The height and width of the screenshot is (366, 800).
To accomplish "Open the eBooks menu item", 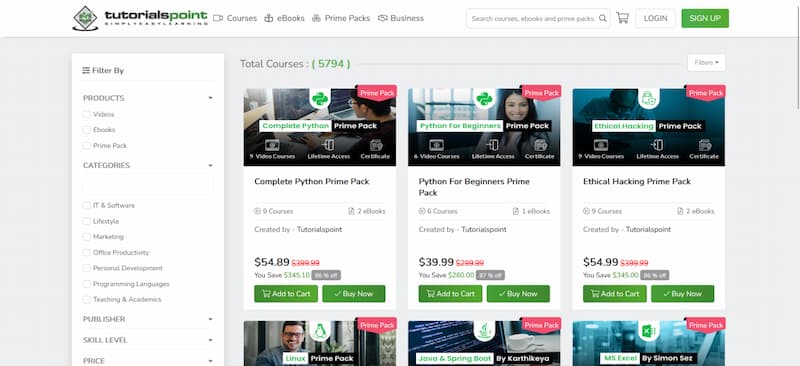I will (x=284, y=18).
